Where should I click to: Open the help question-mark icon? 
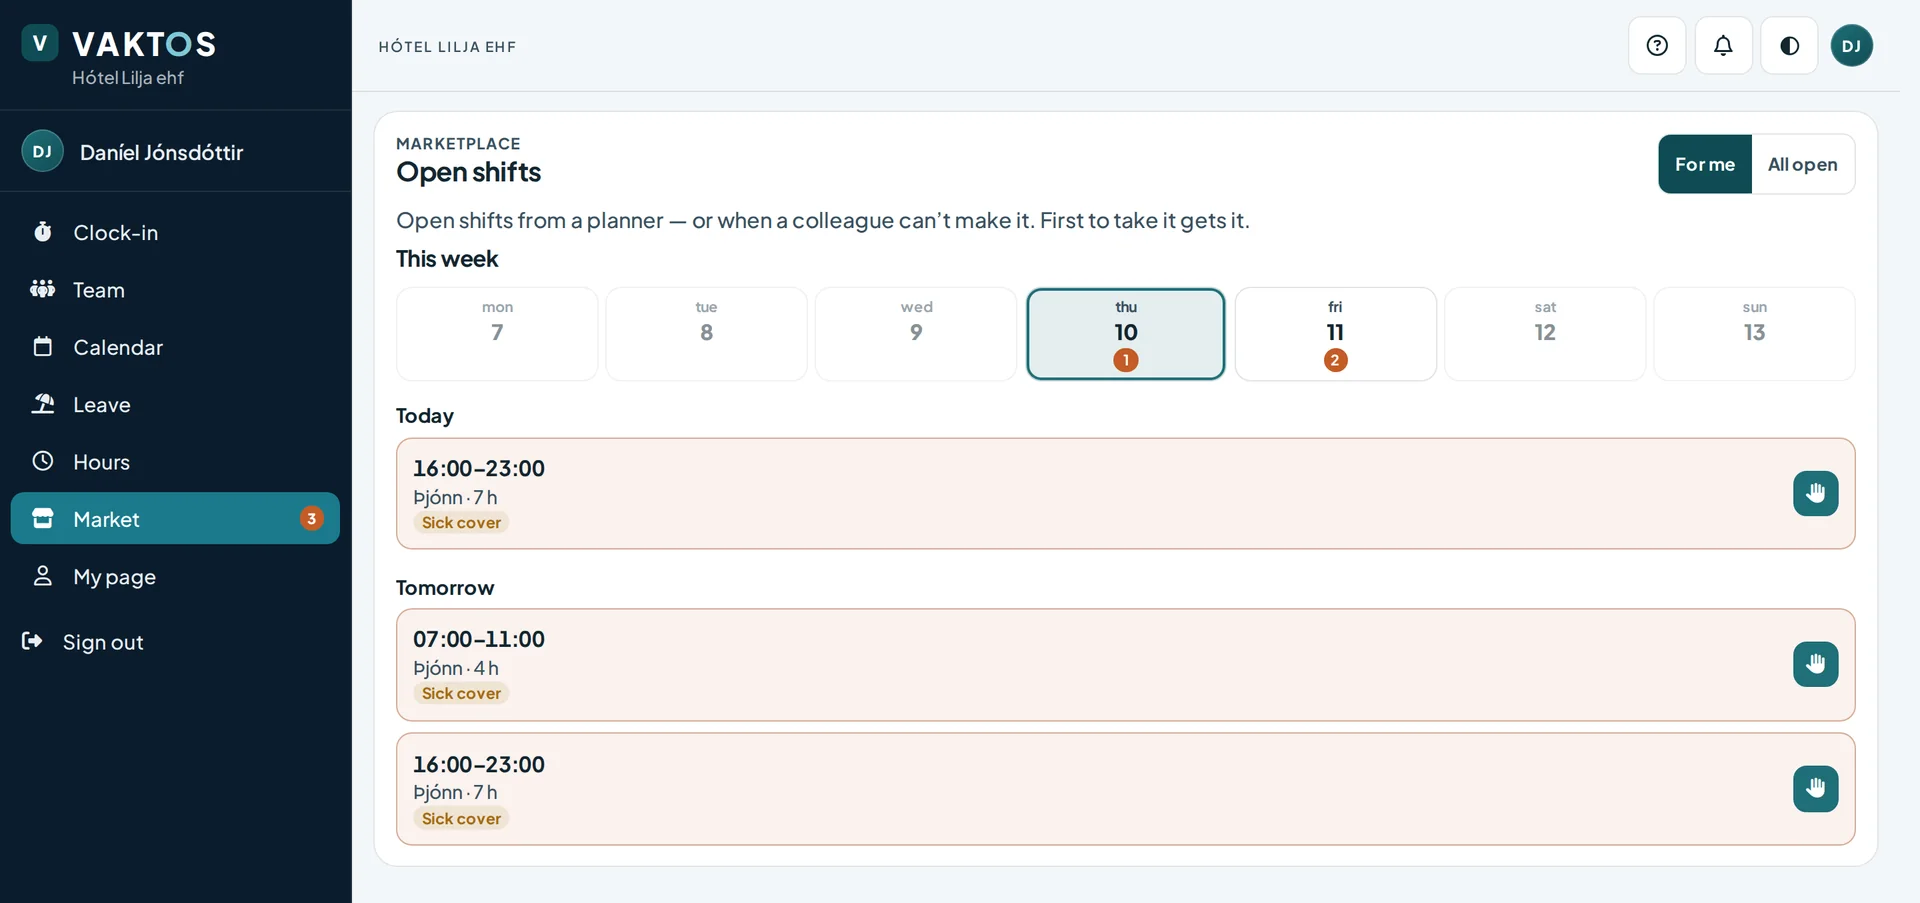[x=1657, y=45]
